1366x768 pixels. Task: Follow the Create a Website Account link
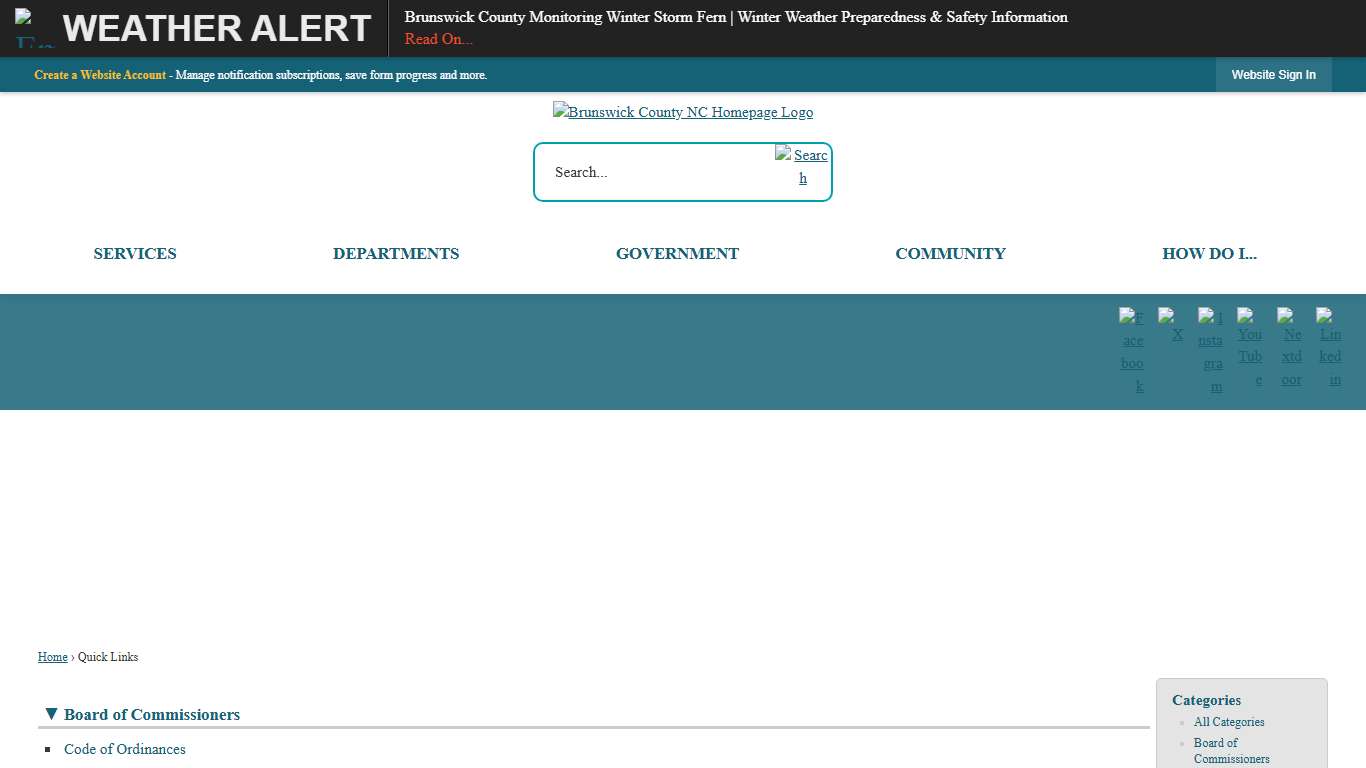(x=100, y=75)
